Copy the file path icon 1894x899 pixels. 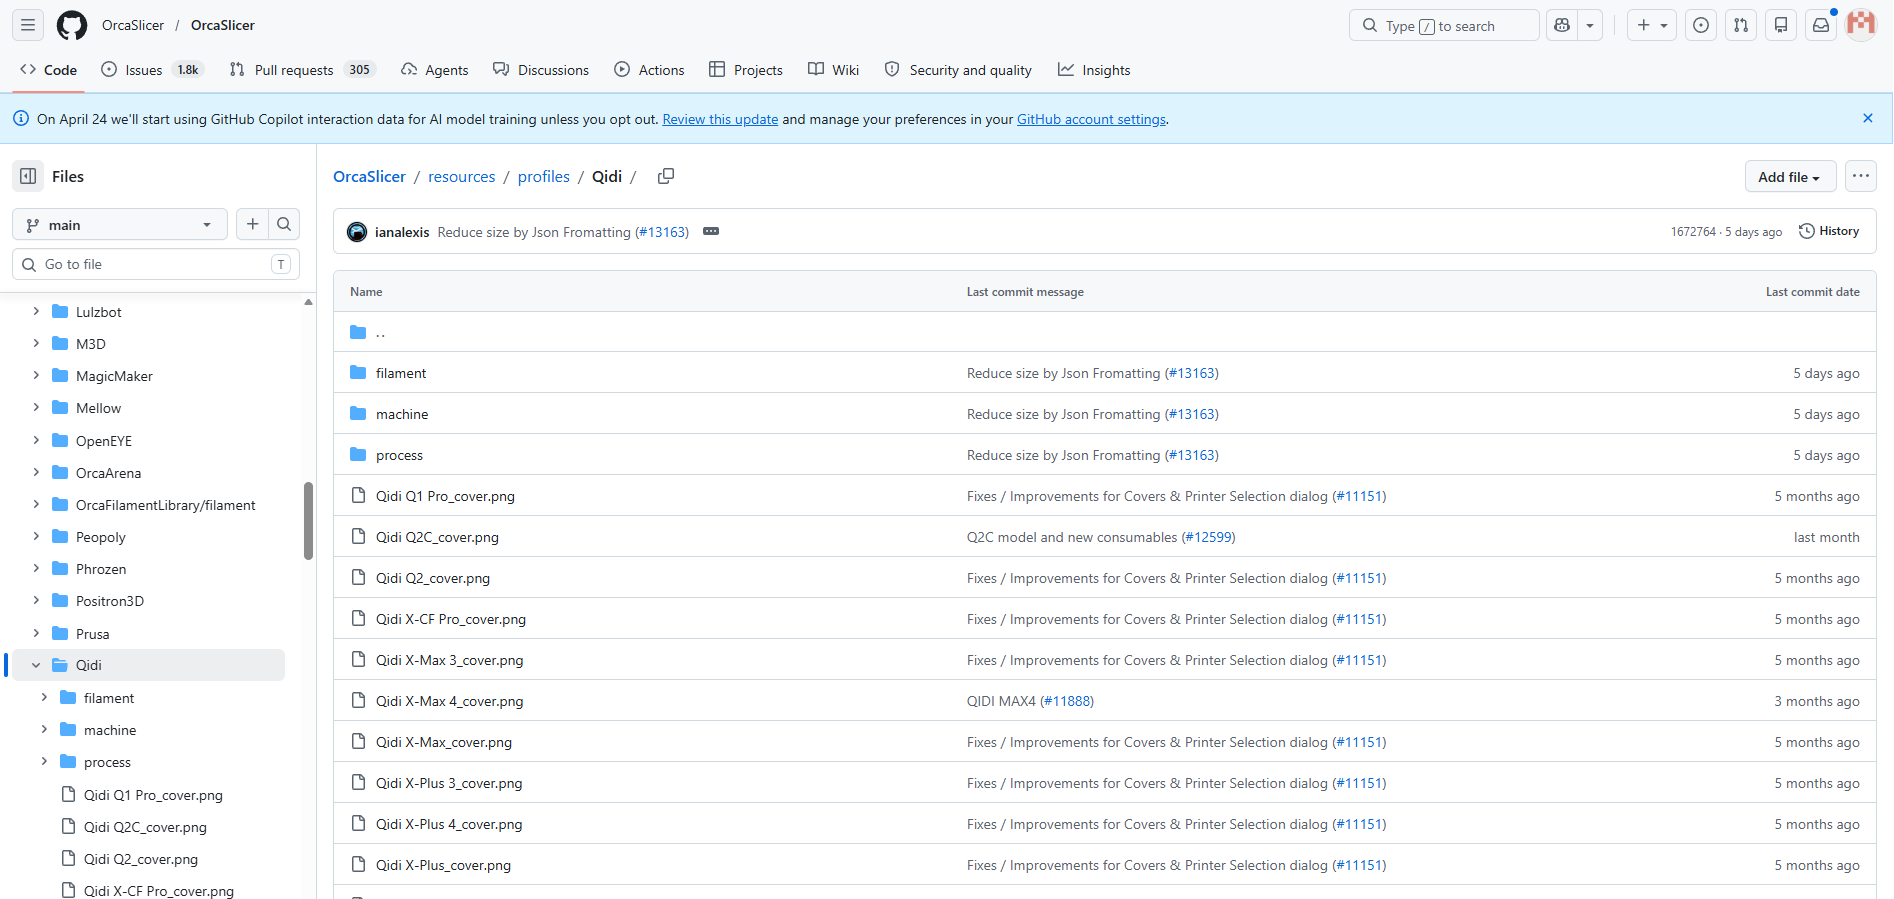666,176
